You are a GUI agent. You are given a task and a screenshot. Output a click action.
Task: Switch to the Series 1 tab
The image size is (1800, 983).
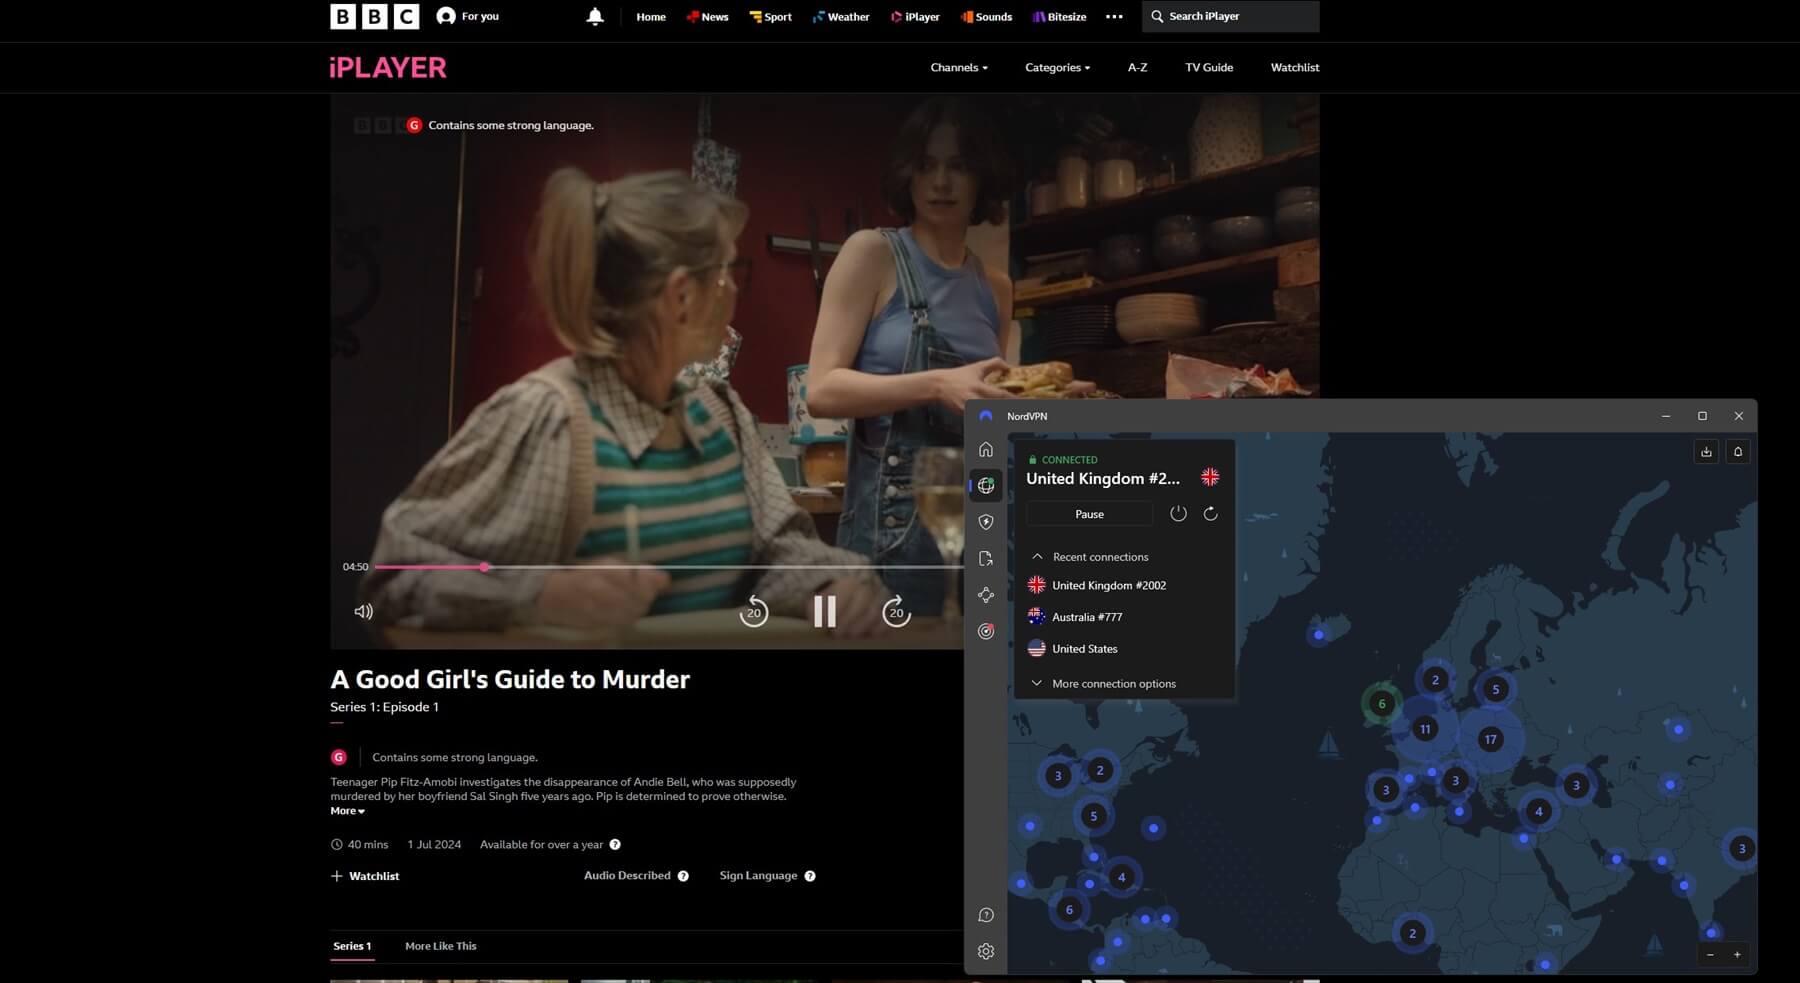[x=352, y=946]
